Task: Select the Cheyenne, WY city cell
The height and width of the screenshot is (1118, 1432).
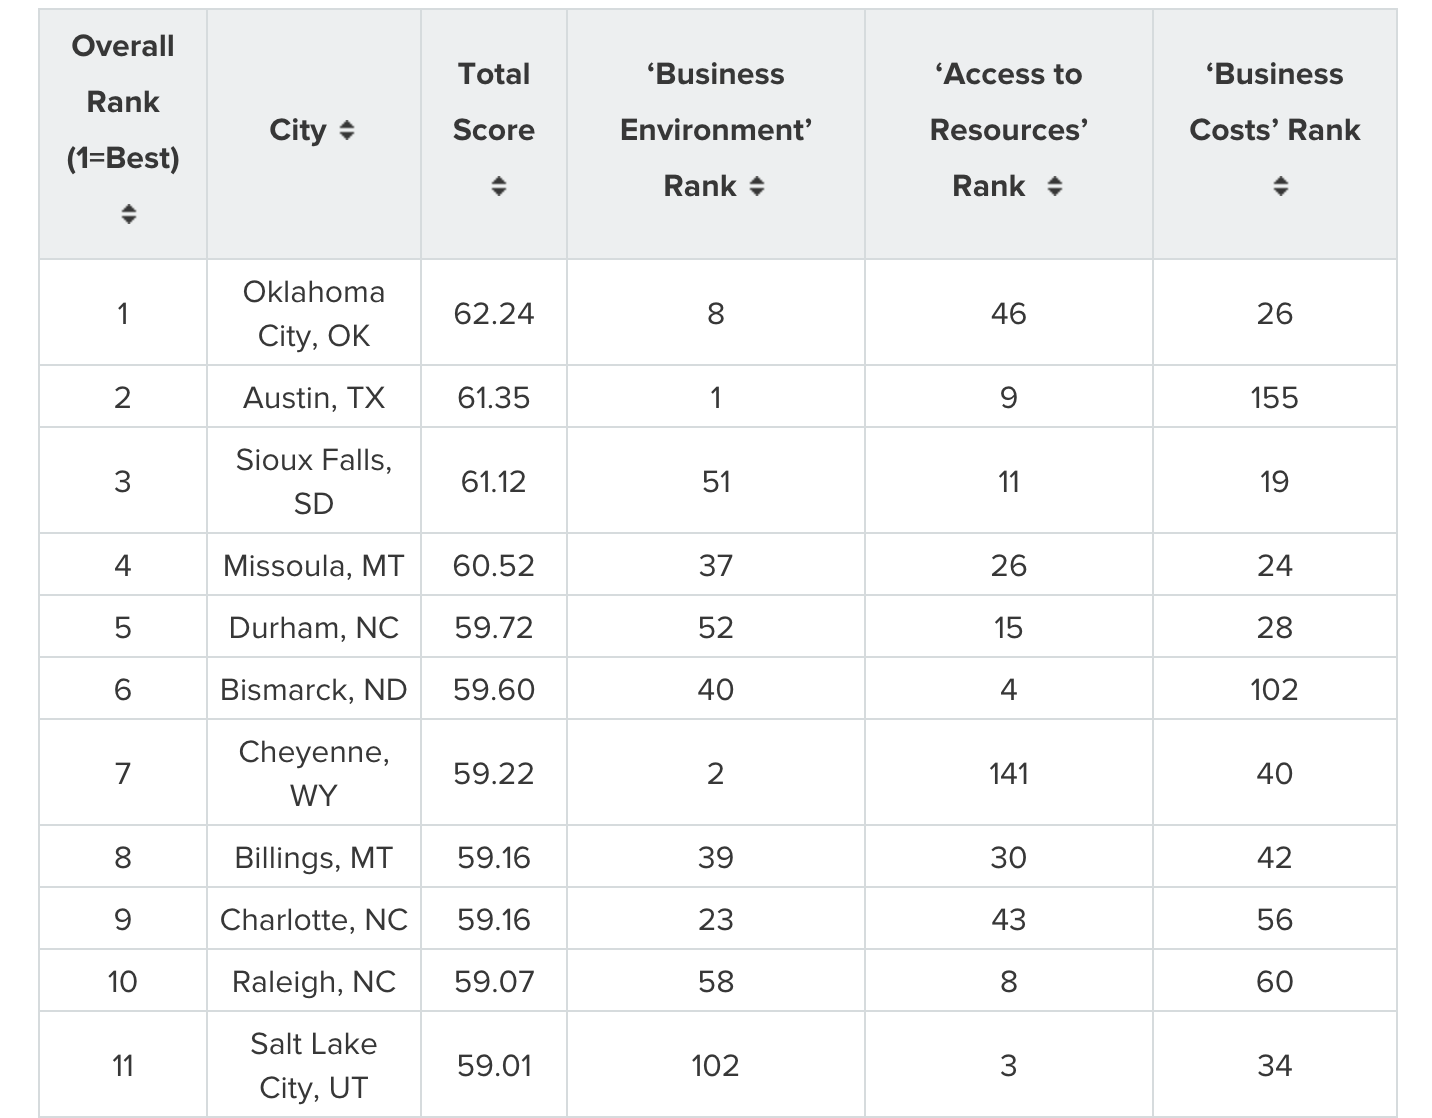Action: click(x=314, y=773)
